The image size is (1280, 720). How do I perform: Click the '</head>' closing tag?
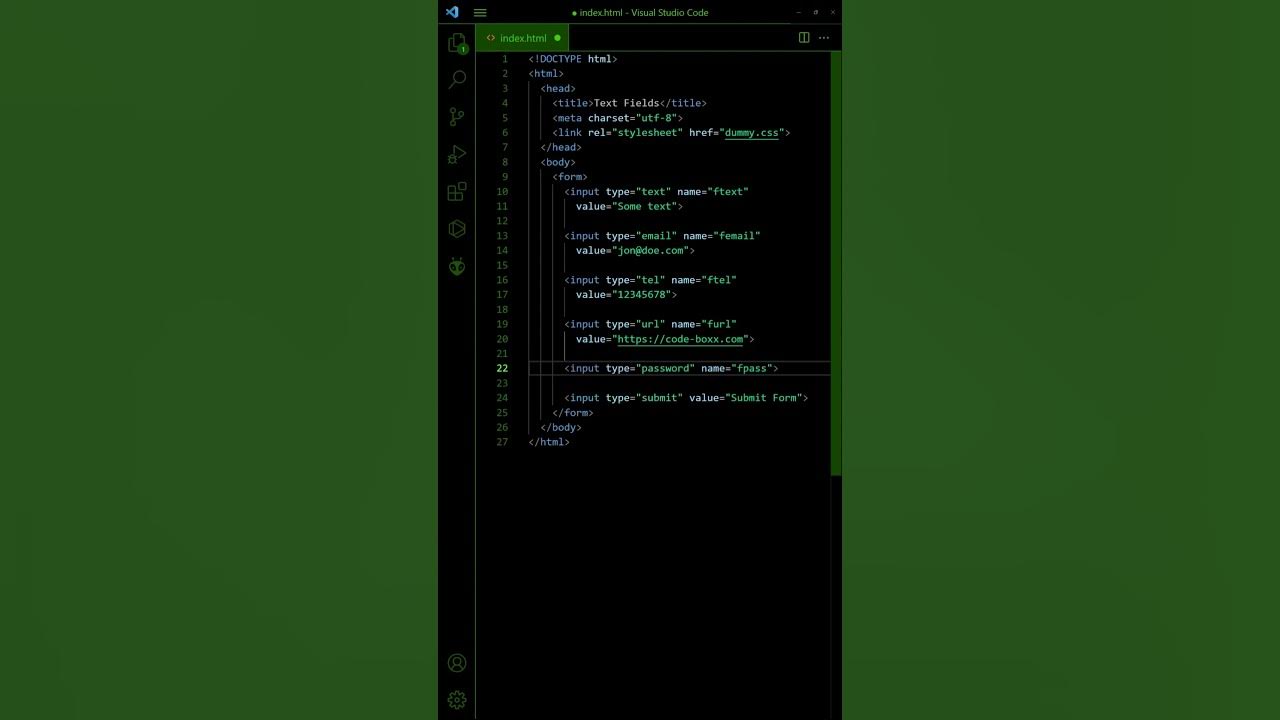[561, 147]
